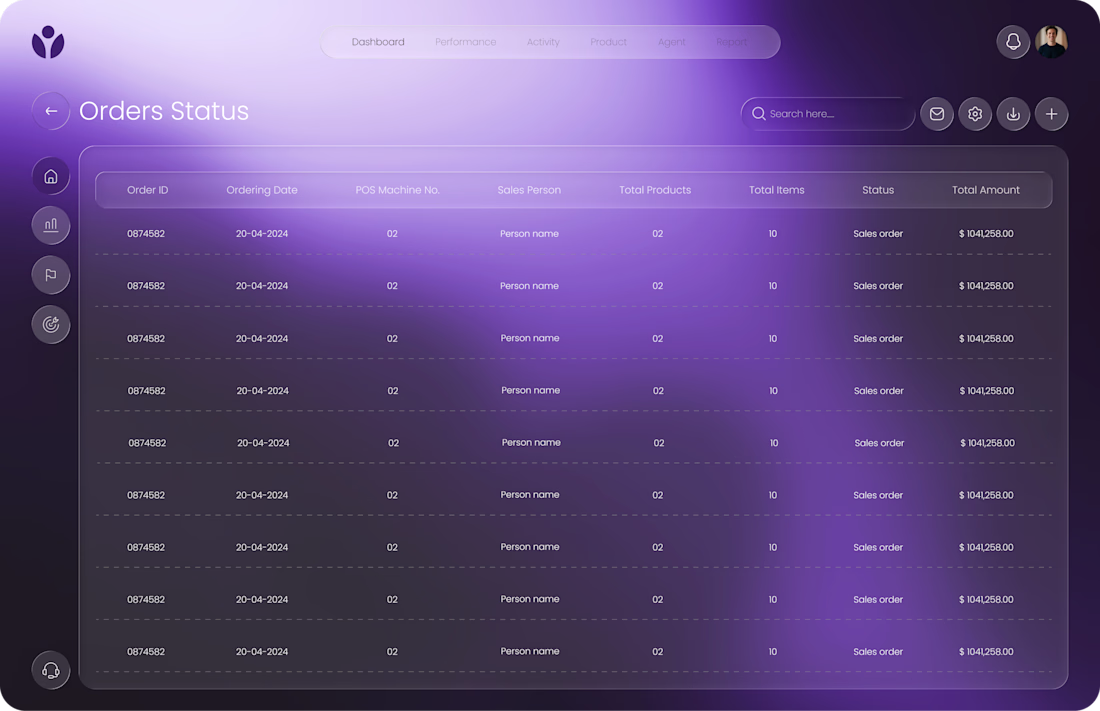Open the flag sidebar icon
Viewport: 1100px width, 711px height.
pyautogui.click(x=51, y=275)
